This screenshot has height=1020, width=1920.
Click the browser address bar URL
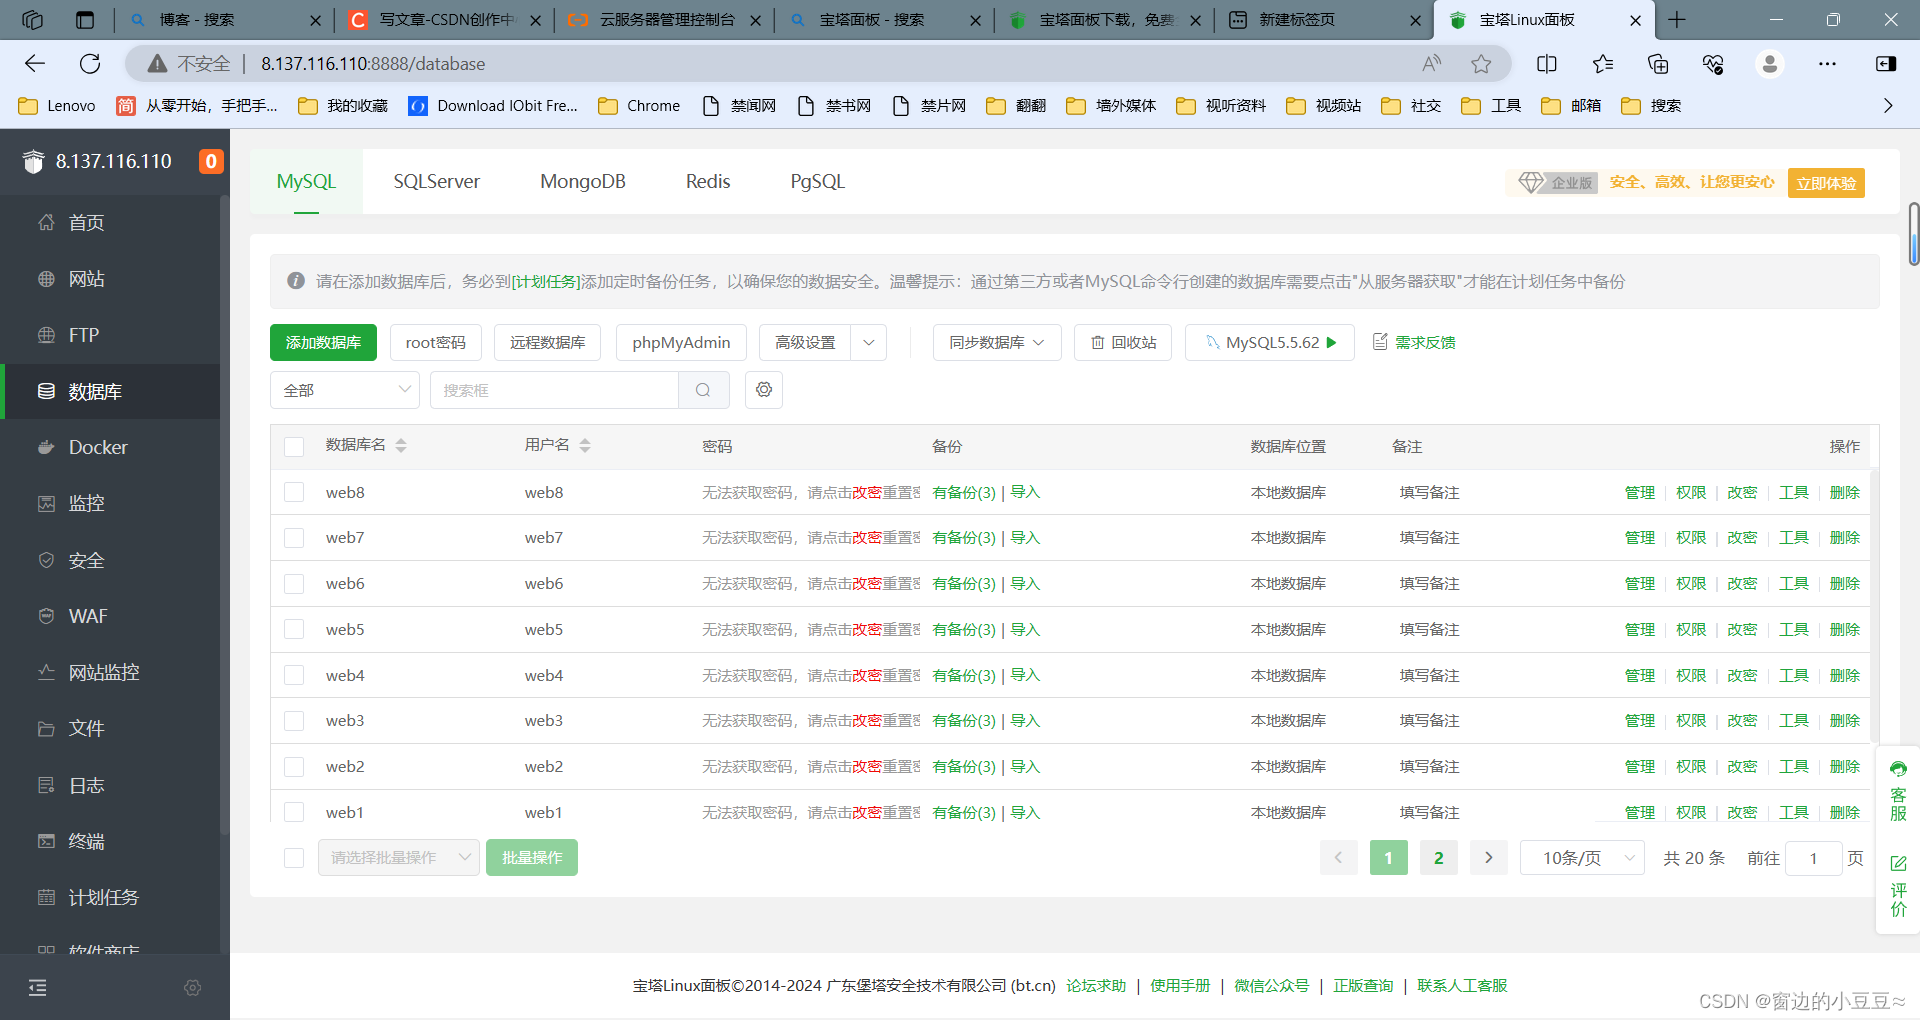(x=373, y=64)
